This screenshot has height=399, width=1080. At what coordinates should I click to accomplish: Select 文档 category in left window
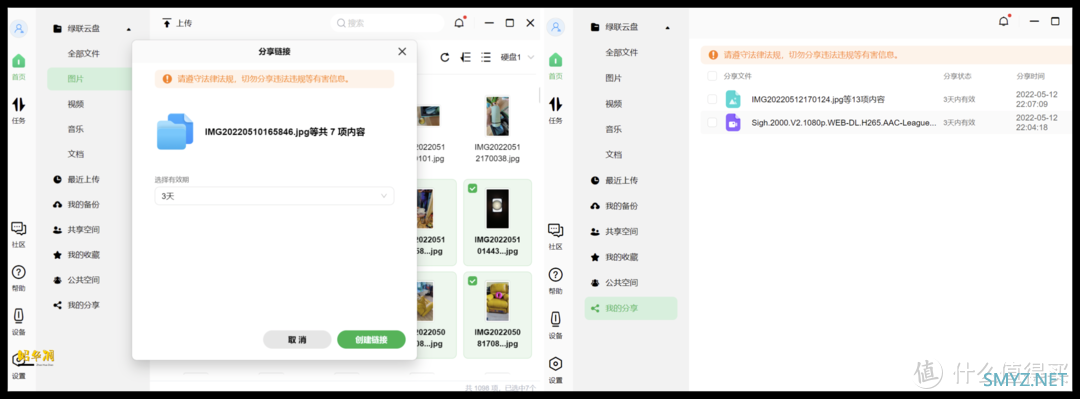[76, 154]
